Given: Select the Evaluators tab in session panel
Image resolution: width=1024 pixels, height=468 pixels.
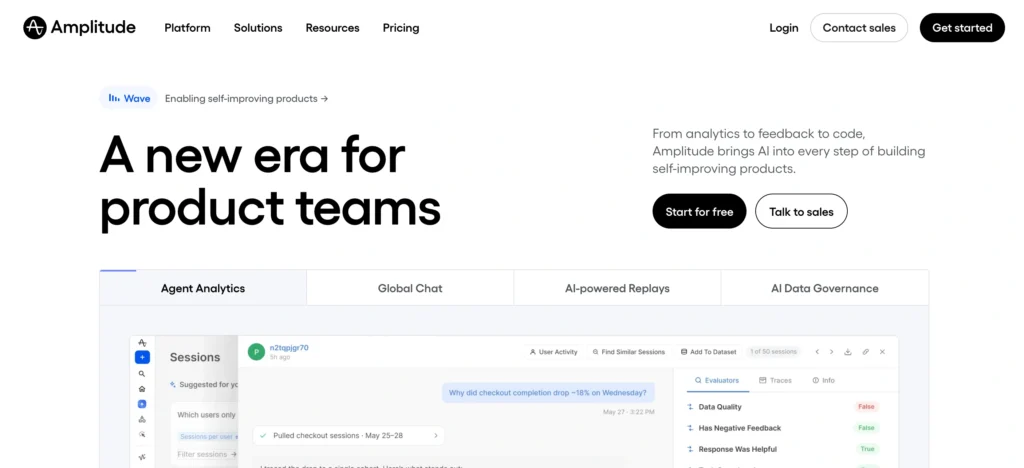Looking at the screenshot, I should coord(716,380).
